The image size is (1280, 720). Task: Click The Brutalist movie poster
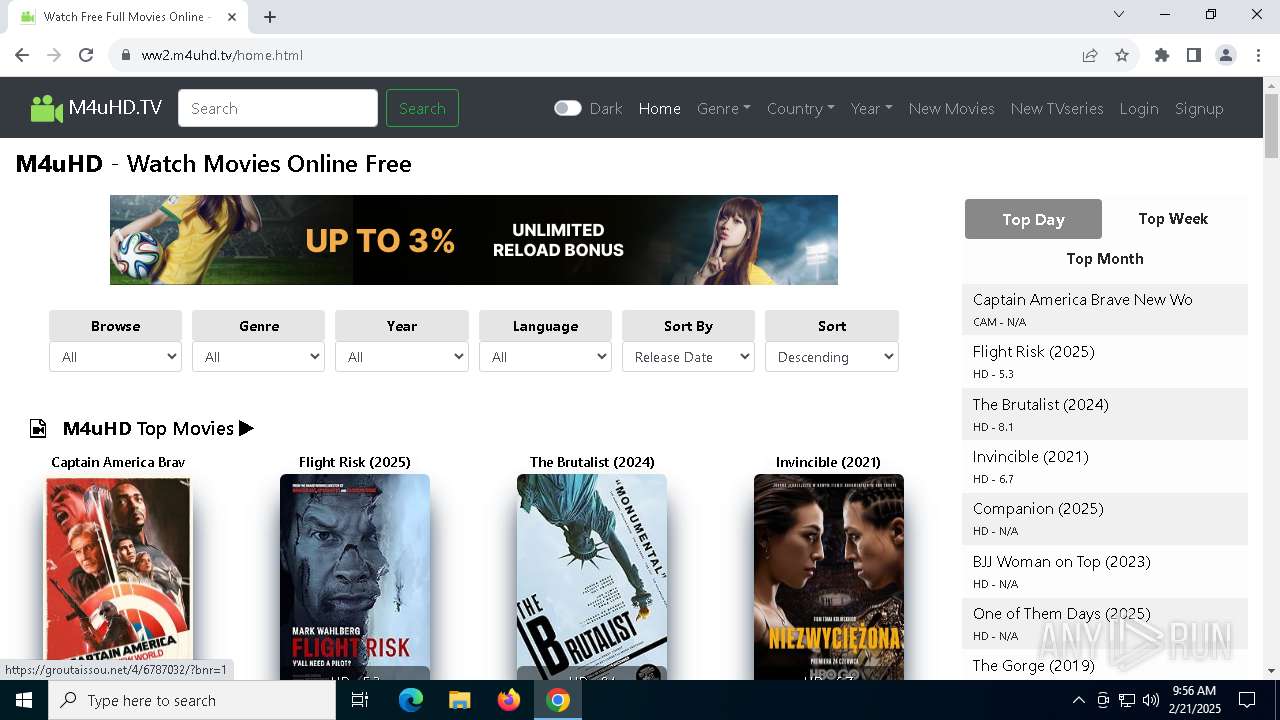(592, 577)
